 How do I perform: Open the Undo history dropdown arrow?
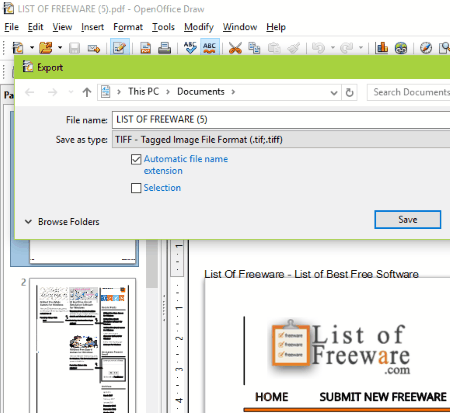(x=333, y=48)
